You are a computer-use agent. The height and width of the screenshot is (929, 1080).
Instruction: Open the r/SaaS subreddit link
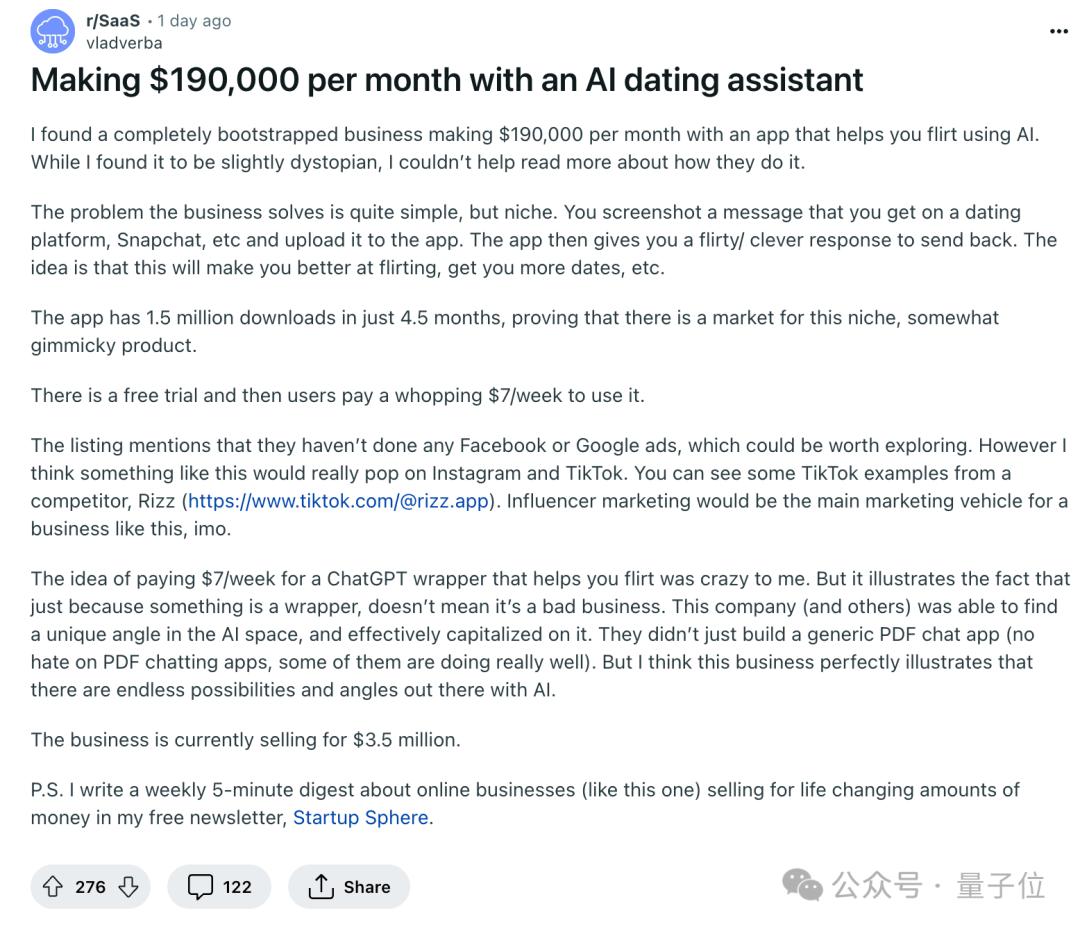pos(113,21)
